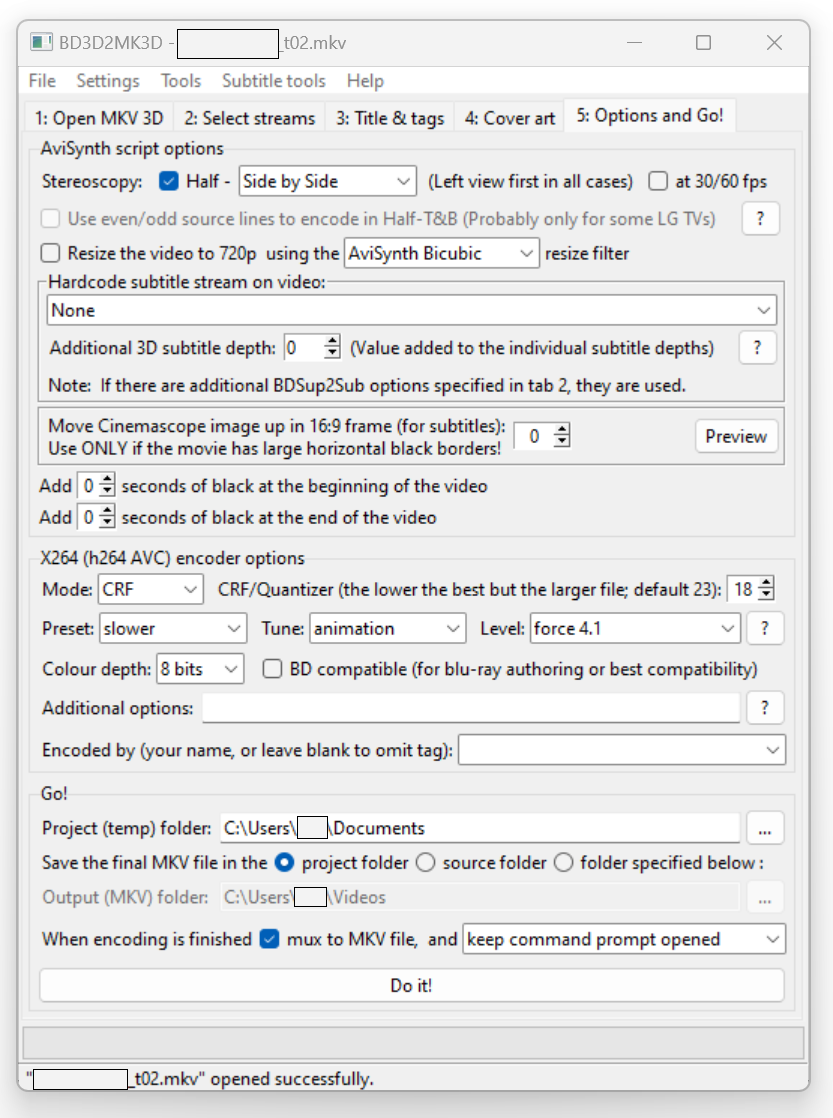This screenshot has width=833, height=1118.
Task: Increase the CRF value using the up arrow
Action: 768,583
